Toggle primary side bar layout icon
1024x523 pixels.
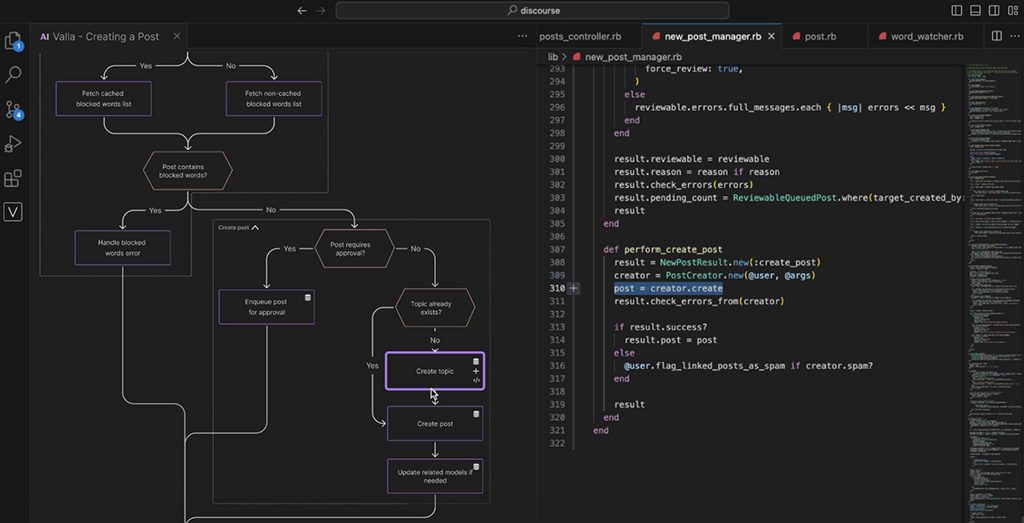click(x=957, y=10)
